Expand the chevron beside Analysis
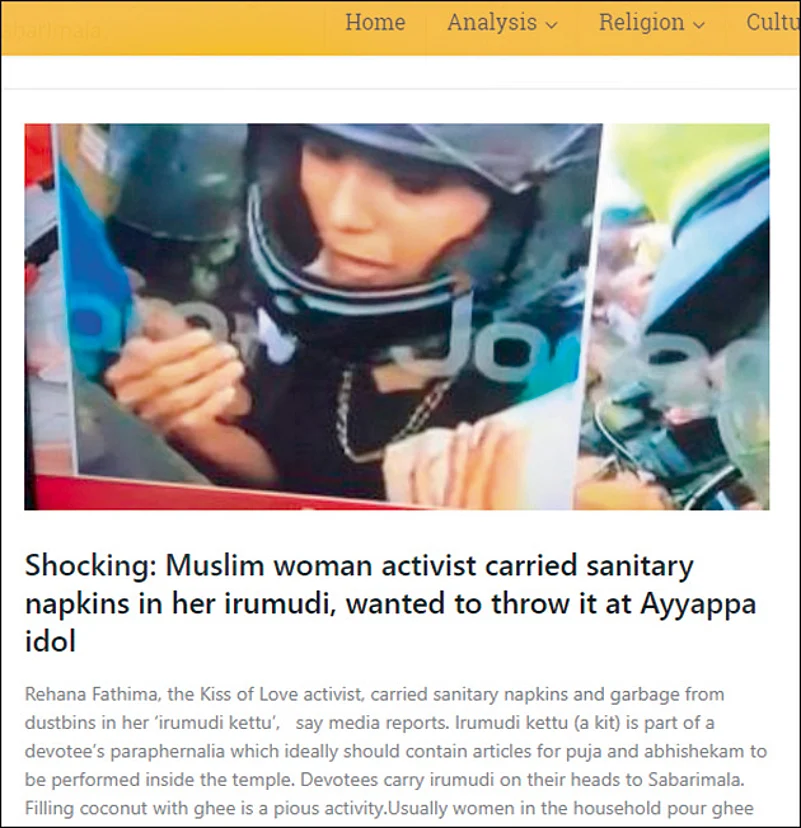801x828 pixels. click(551, 25)
